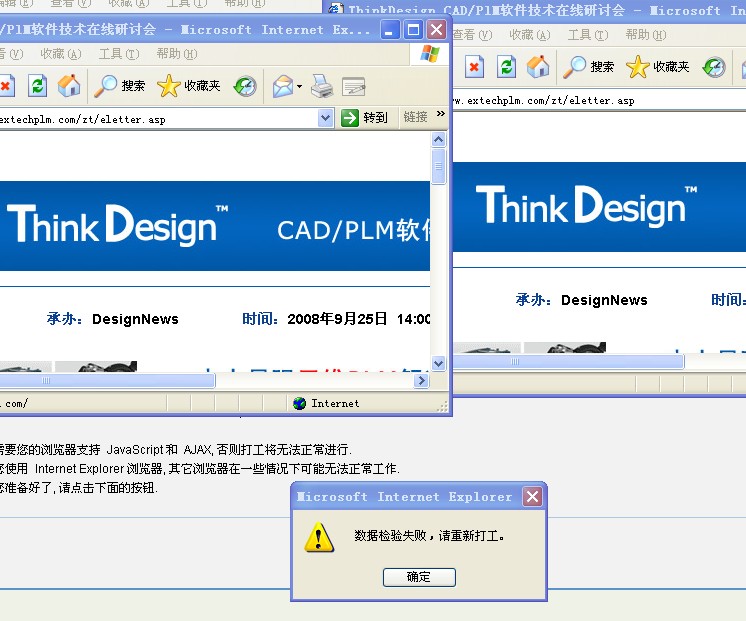
Task: Click the address field in front IE window
Action: (x=158, y=119)
